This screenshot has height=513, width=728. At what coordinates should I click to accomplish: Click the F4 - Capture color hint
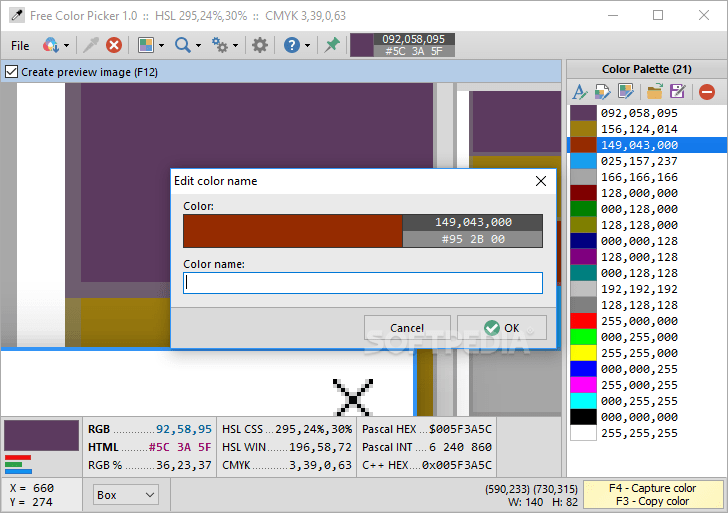[652, 488]
